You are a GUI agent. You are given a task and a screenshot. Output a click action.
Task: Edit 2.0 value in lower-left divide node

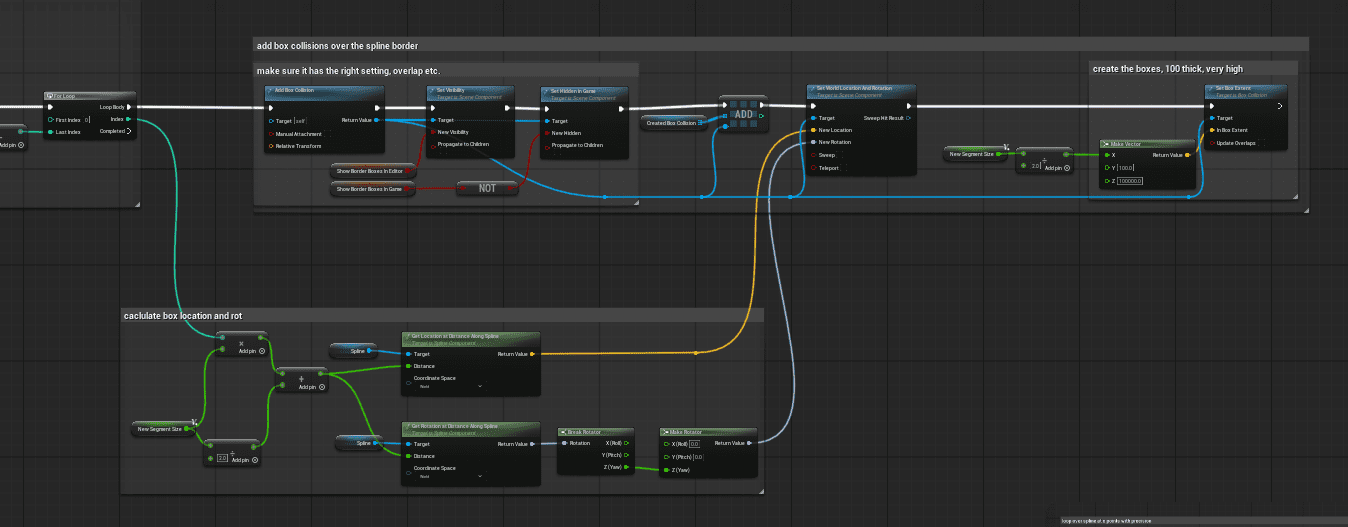point(224,459)
